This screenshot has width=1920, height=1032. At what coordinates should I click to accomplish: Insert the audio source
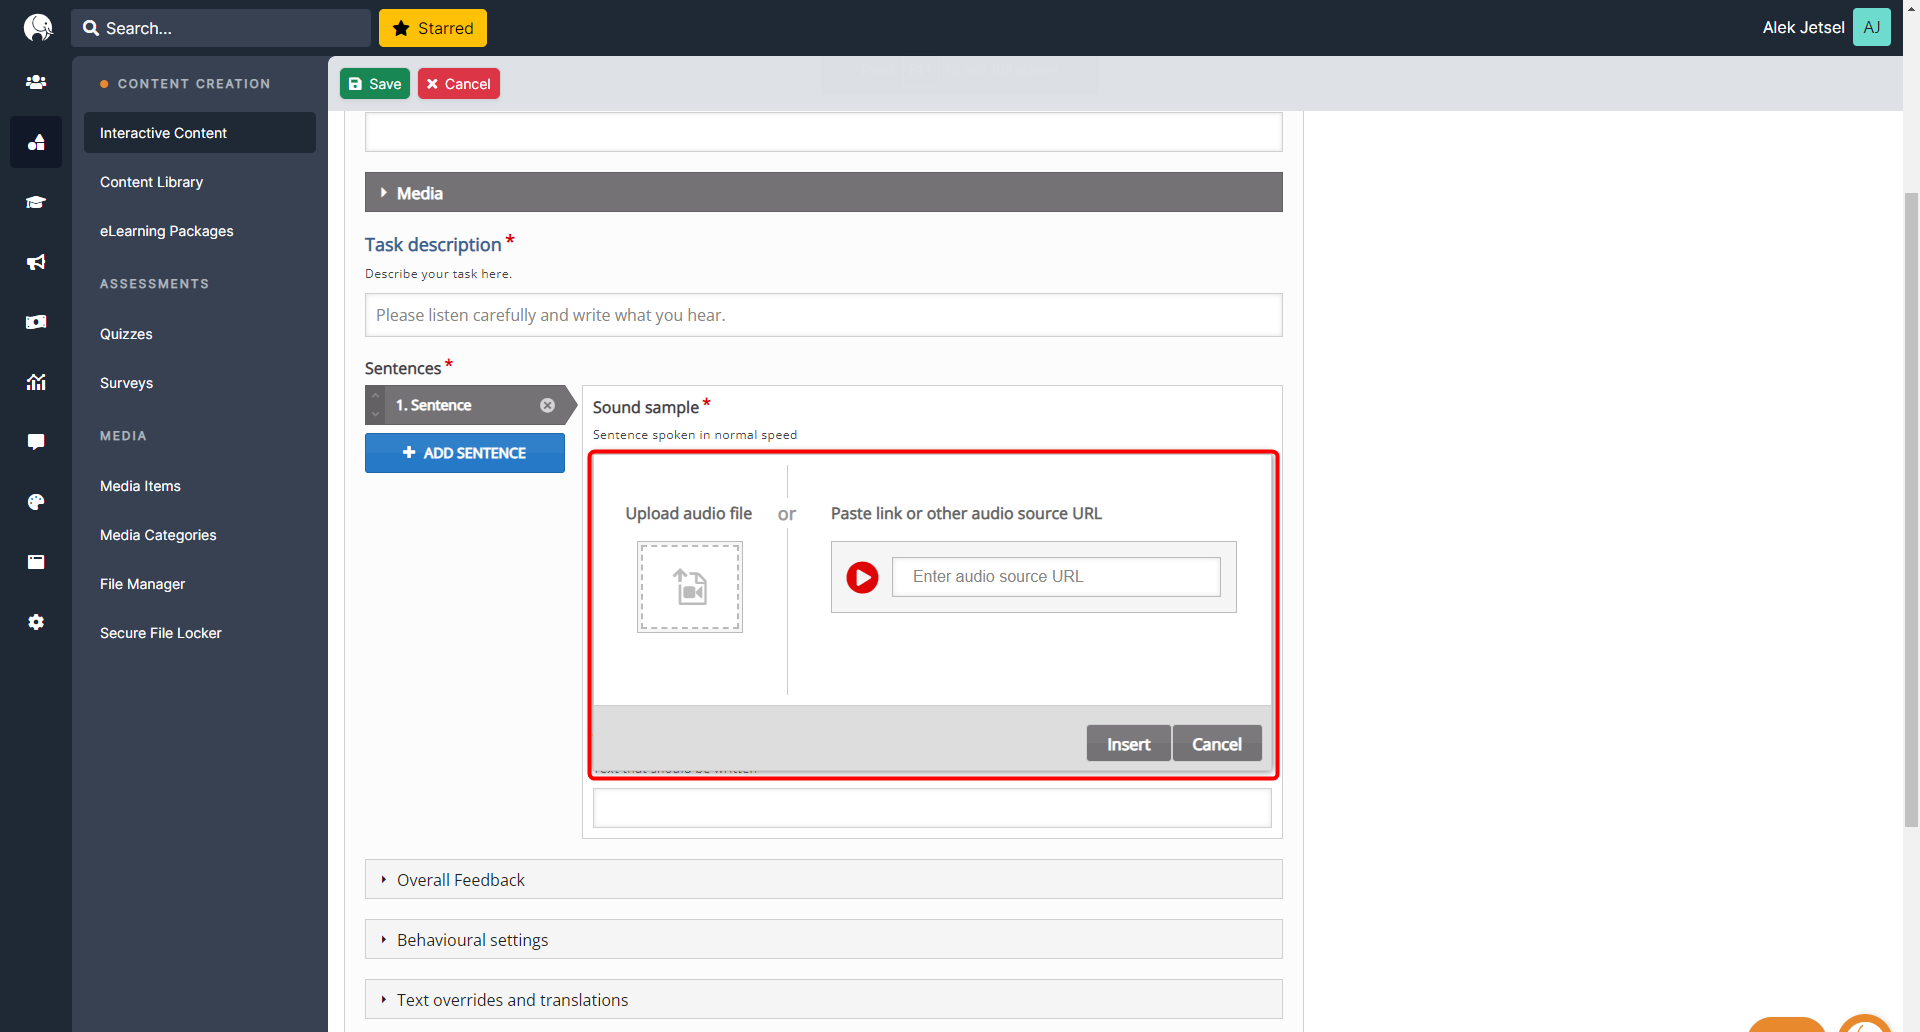(x=1128, y=744)
